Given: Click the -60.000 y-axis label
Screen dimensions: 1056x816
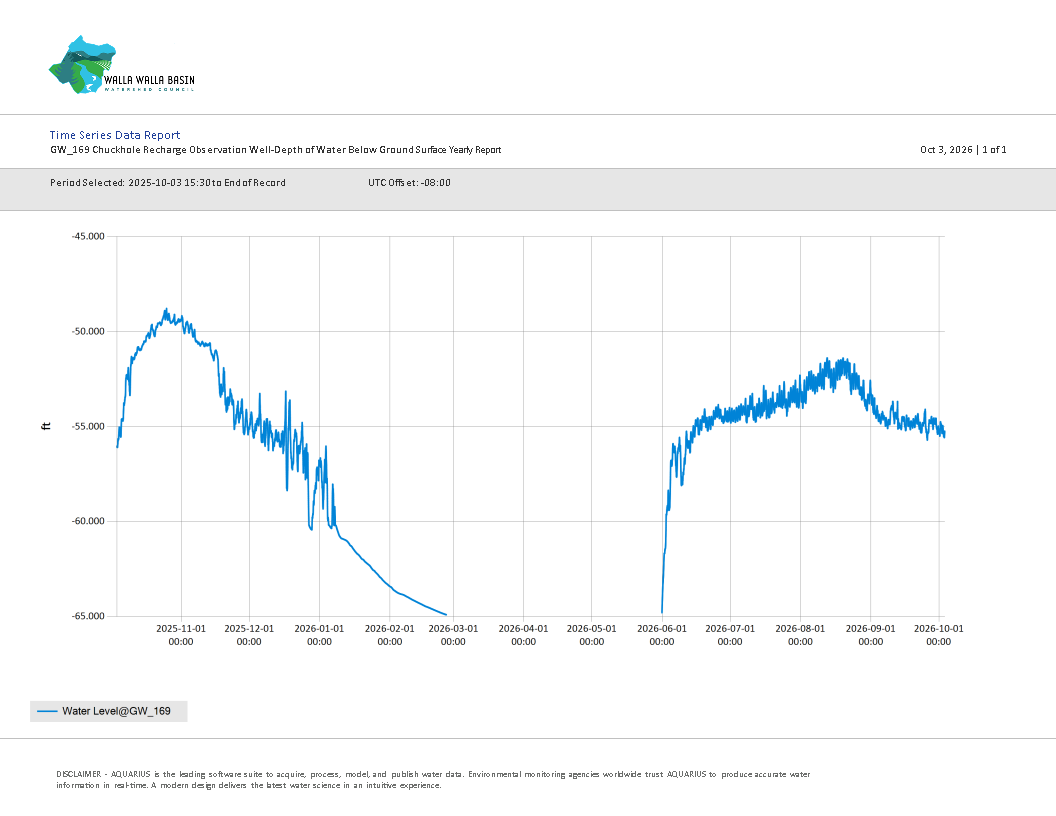Looking at the screenshot, I should coord(88,521).
